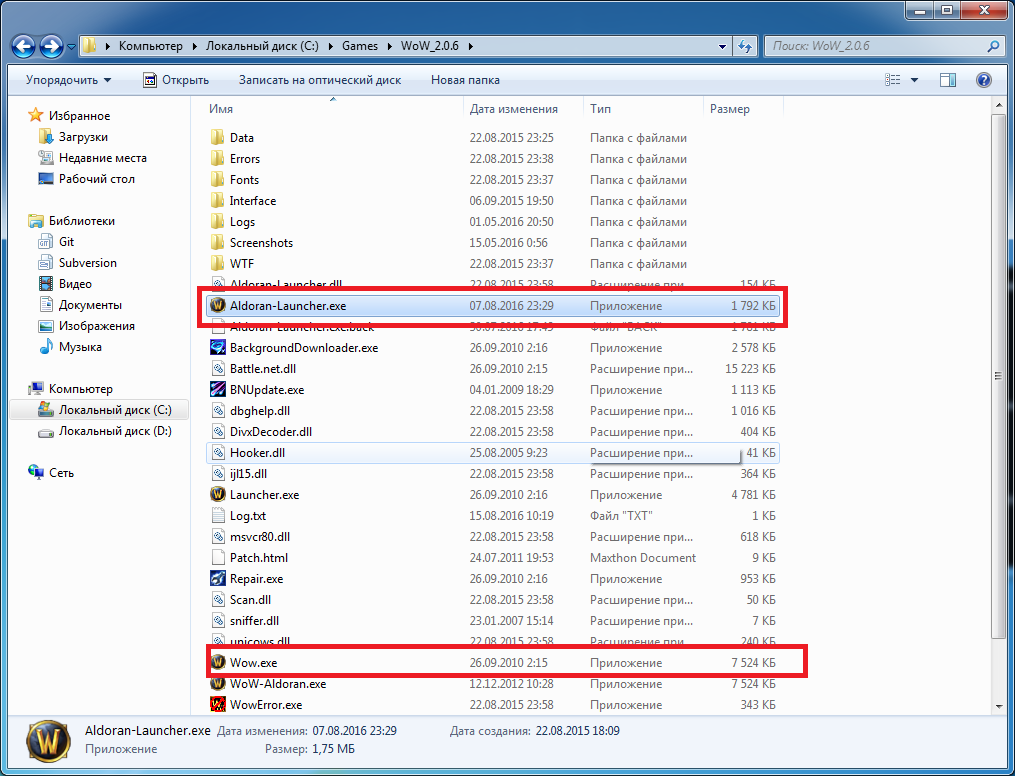Expand the view options dropdown arrow
This screenshot has width=1015, height=776.
click(x=915, y=80)
